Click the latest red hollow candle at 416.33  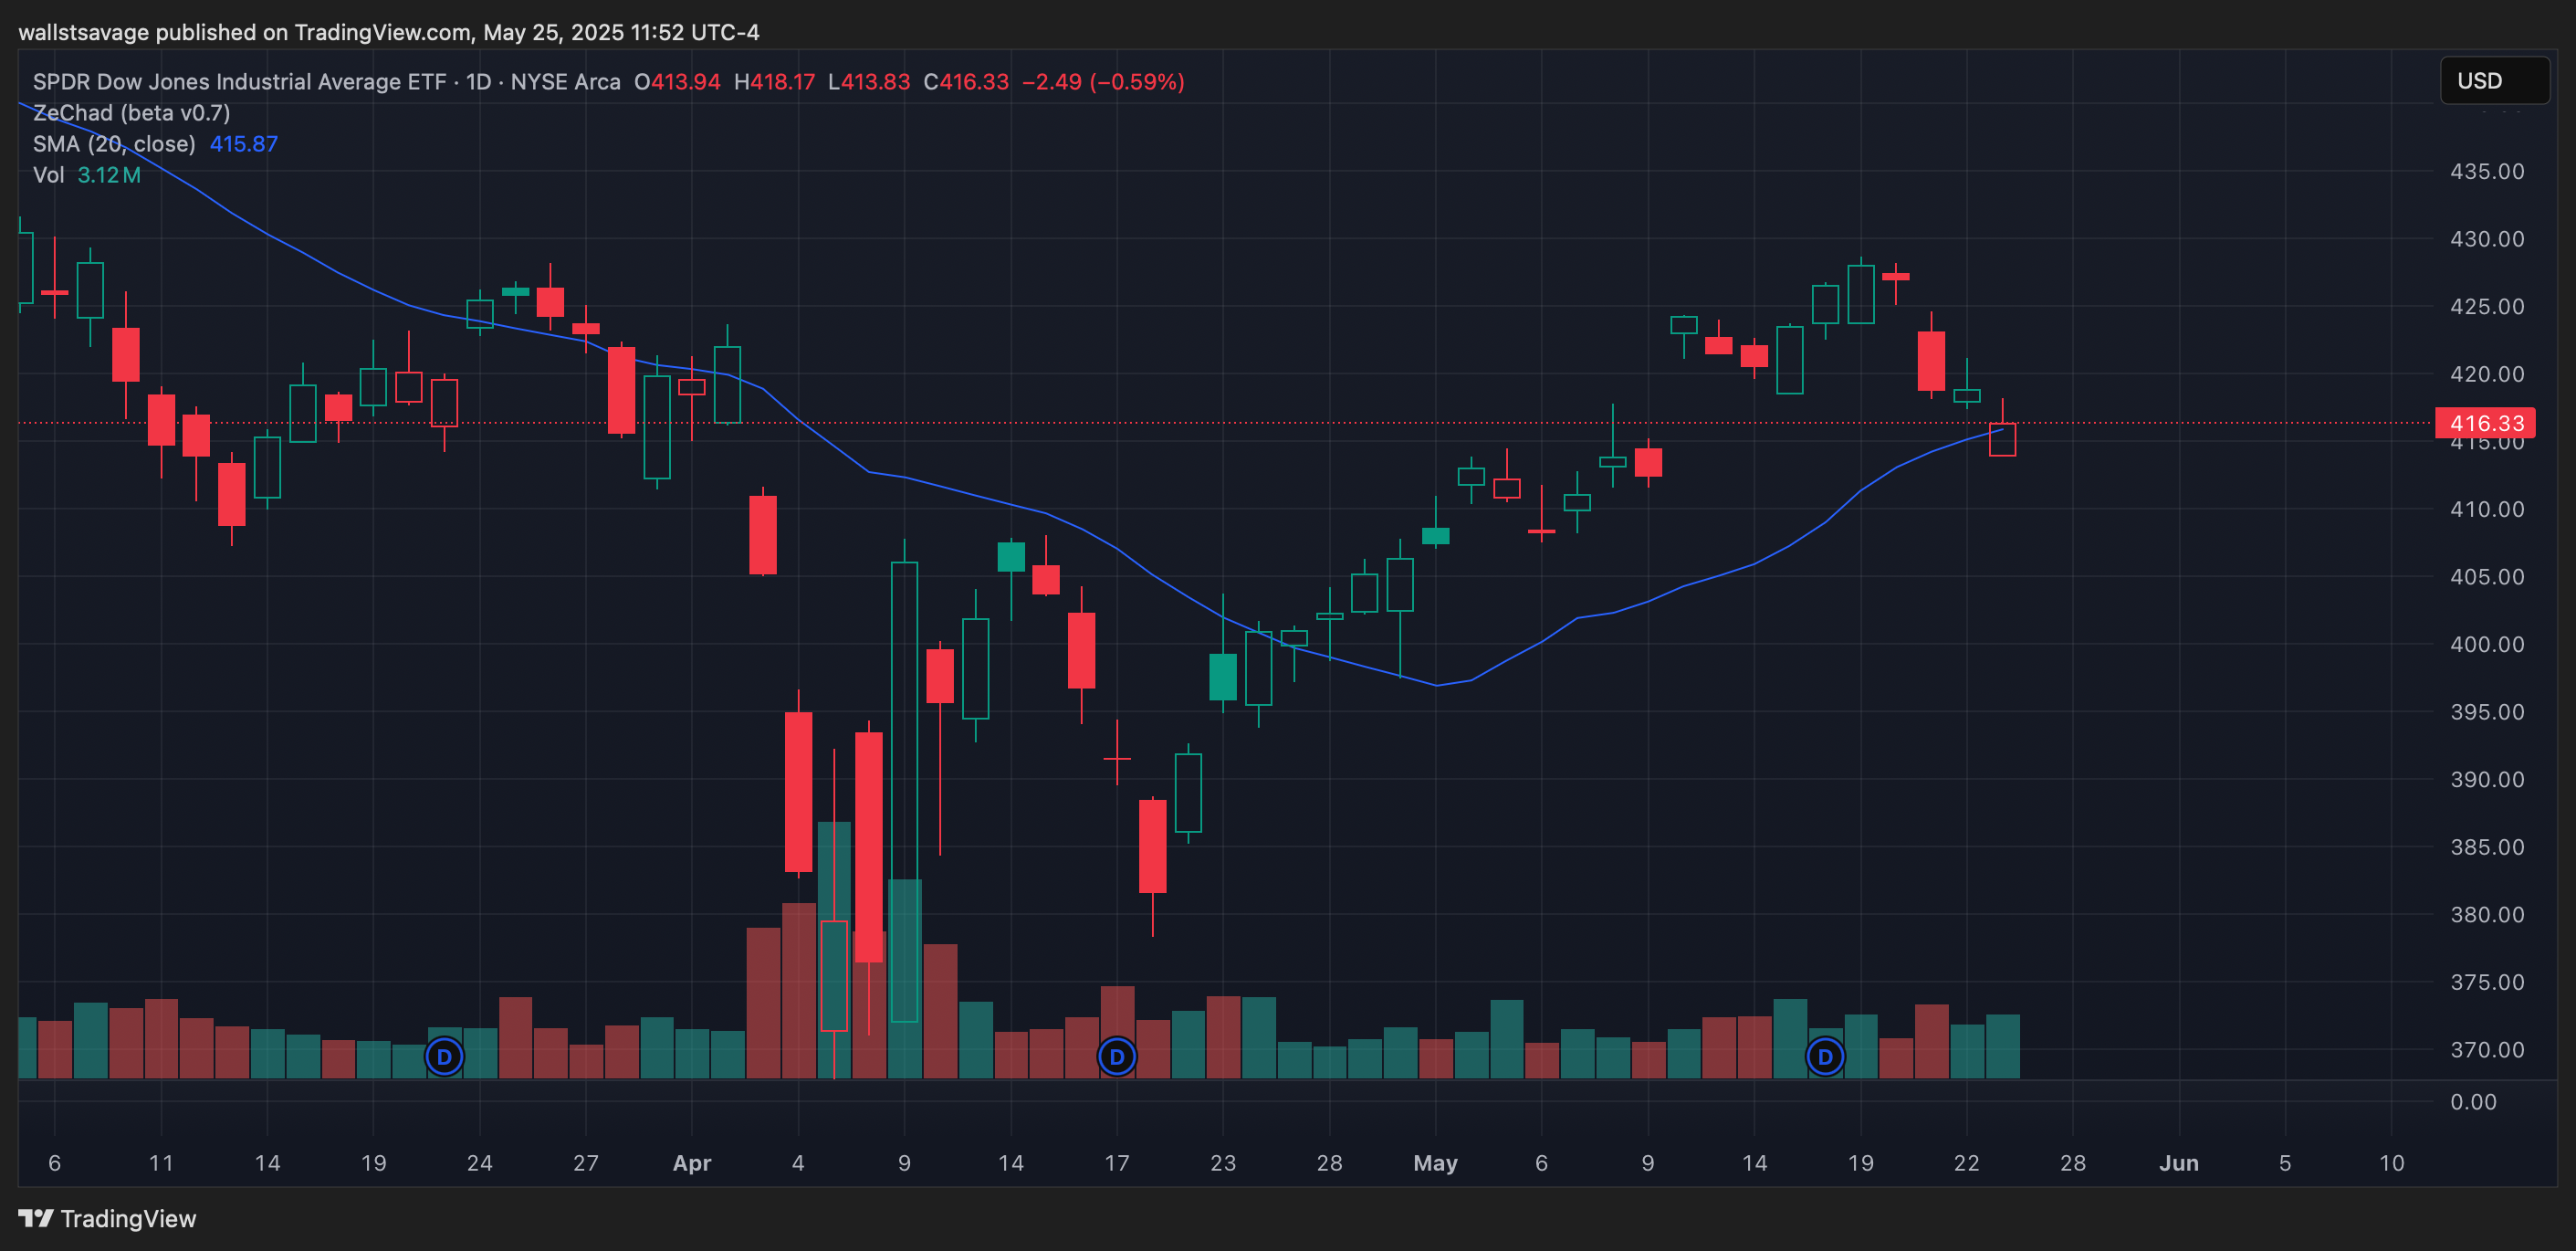click(2002, 439)
